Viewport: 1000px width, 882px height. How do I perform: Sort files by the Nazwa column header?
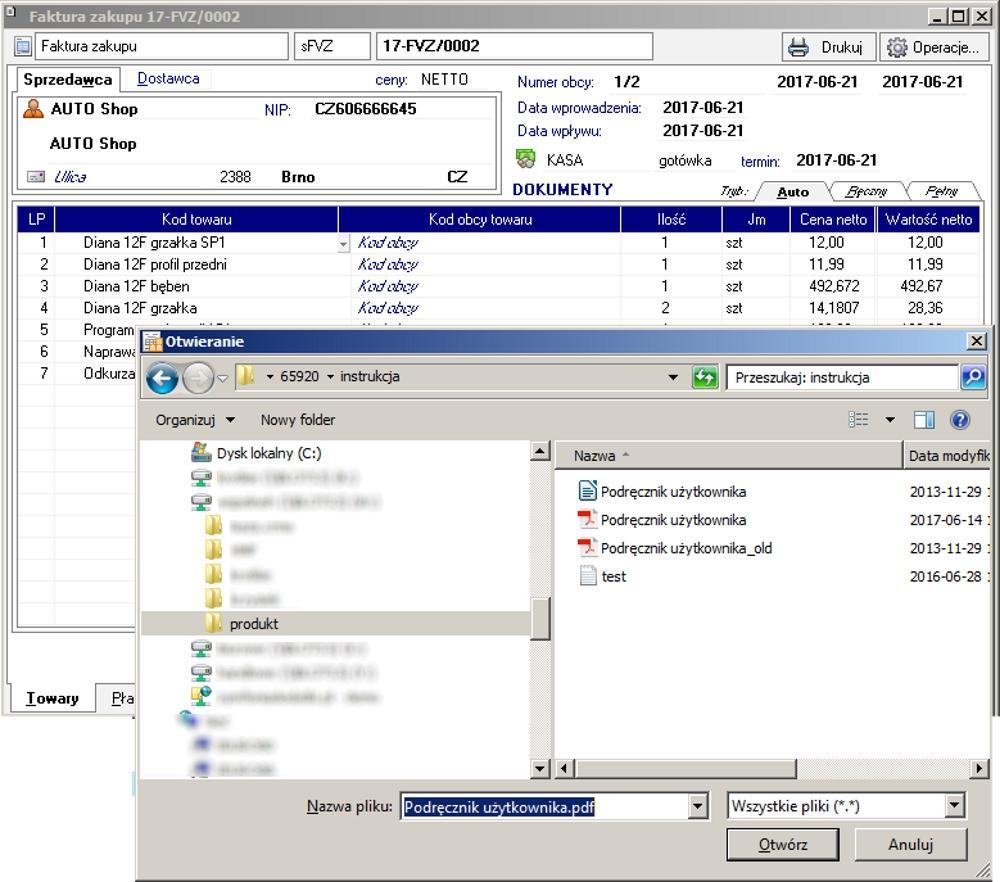[728, 455]
